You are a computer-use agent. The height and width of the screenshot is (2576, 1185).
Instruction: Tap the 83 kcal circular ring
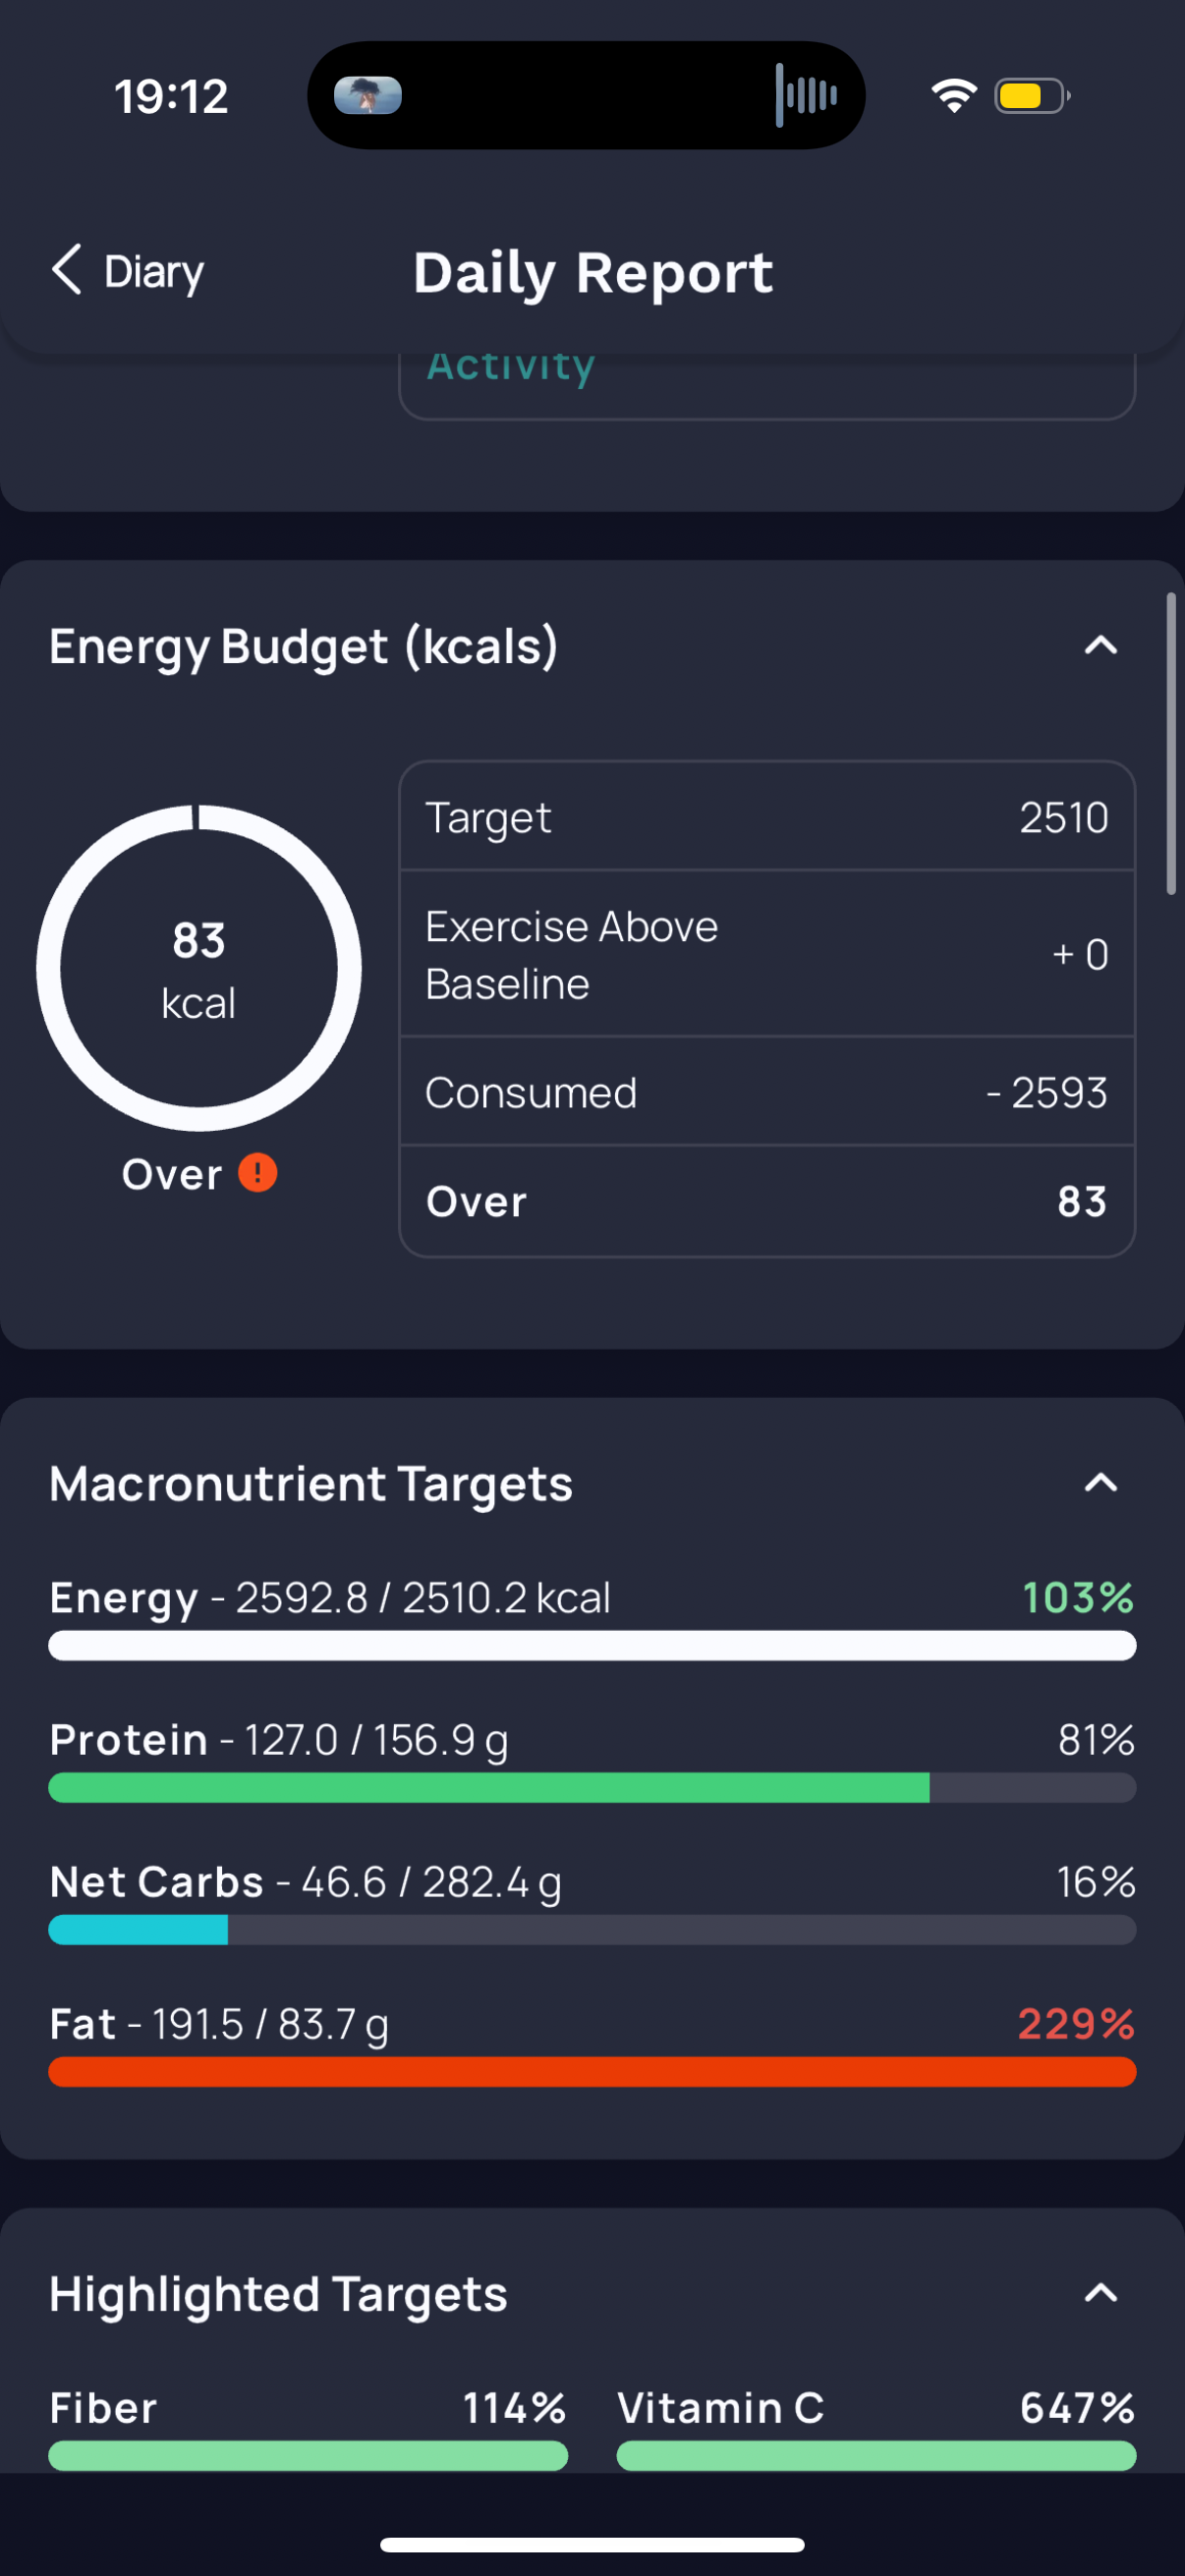coord(199,967)
